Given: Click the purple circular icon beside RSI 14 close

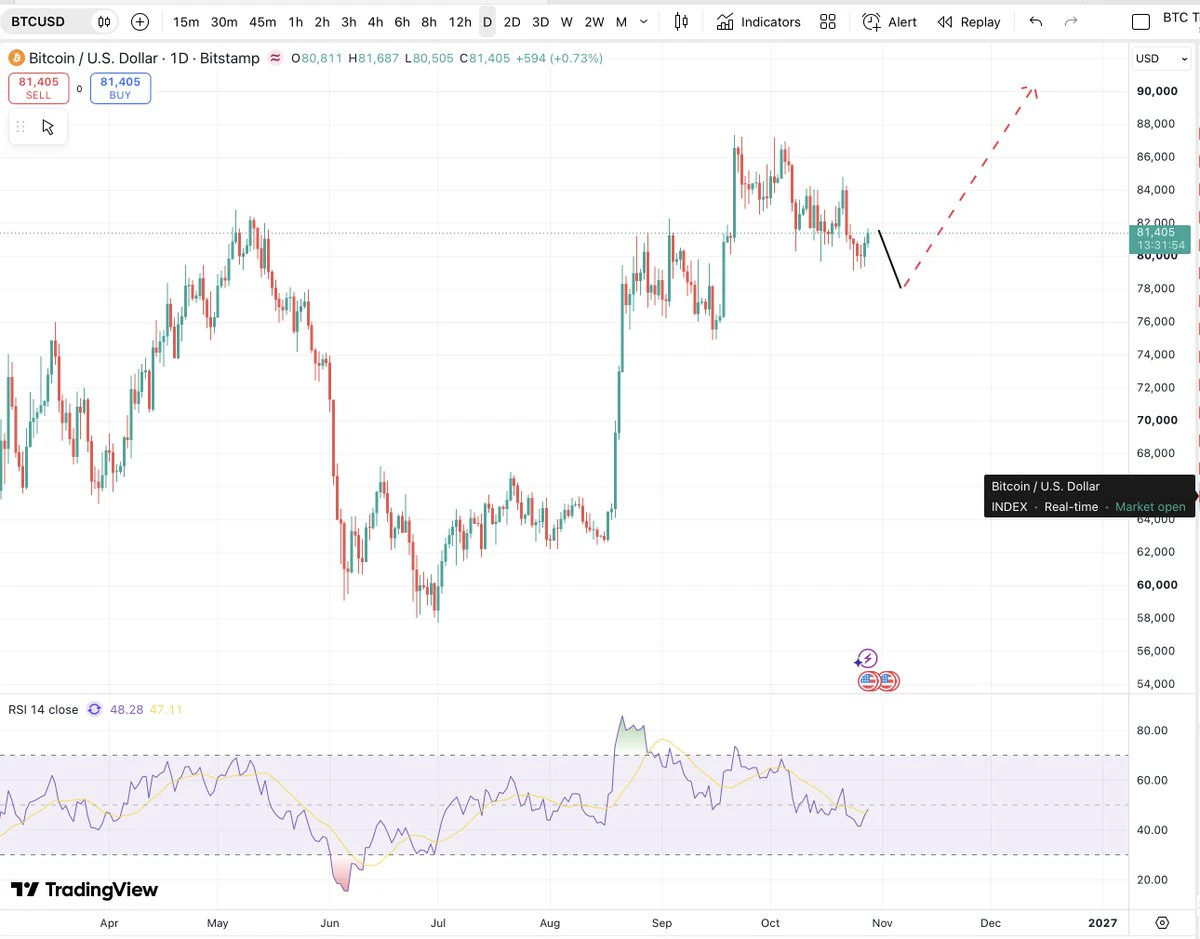Looking at the screenshot, I should (x=94, y=709).
